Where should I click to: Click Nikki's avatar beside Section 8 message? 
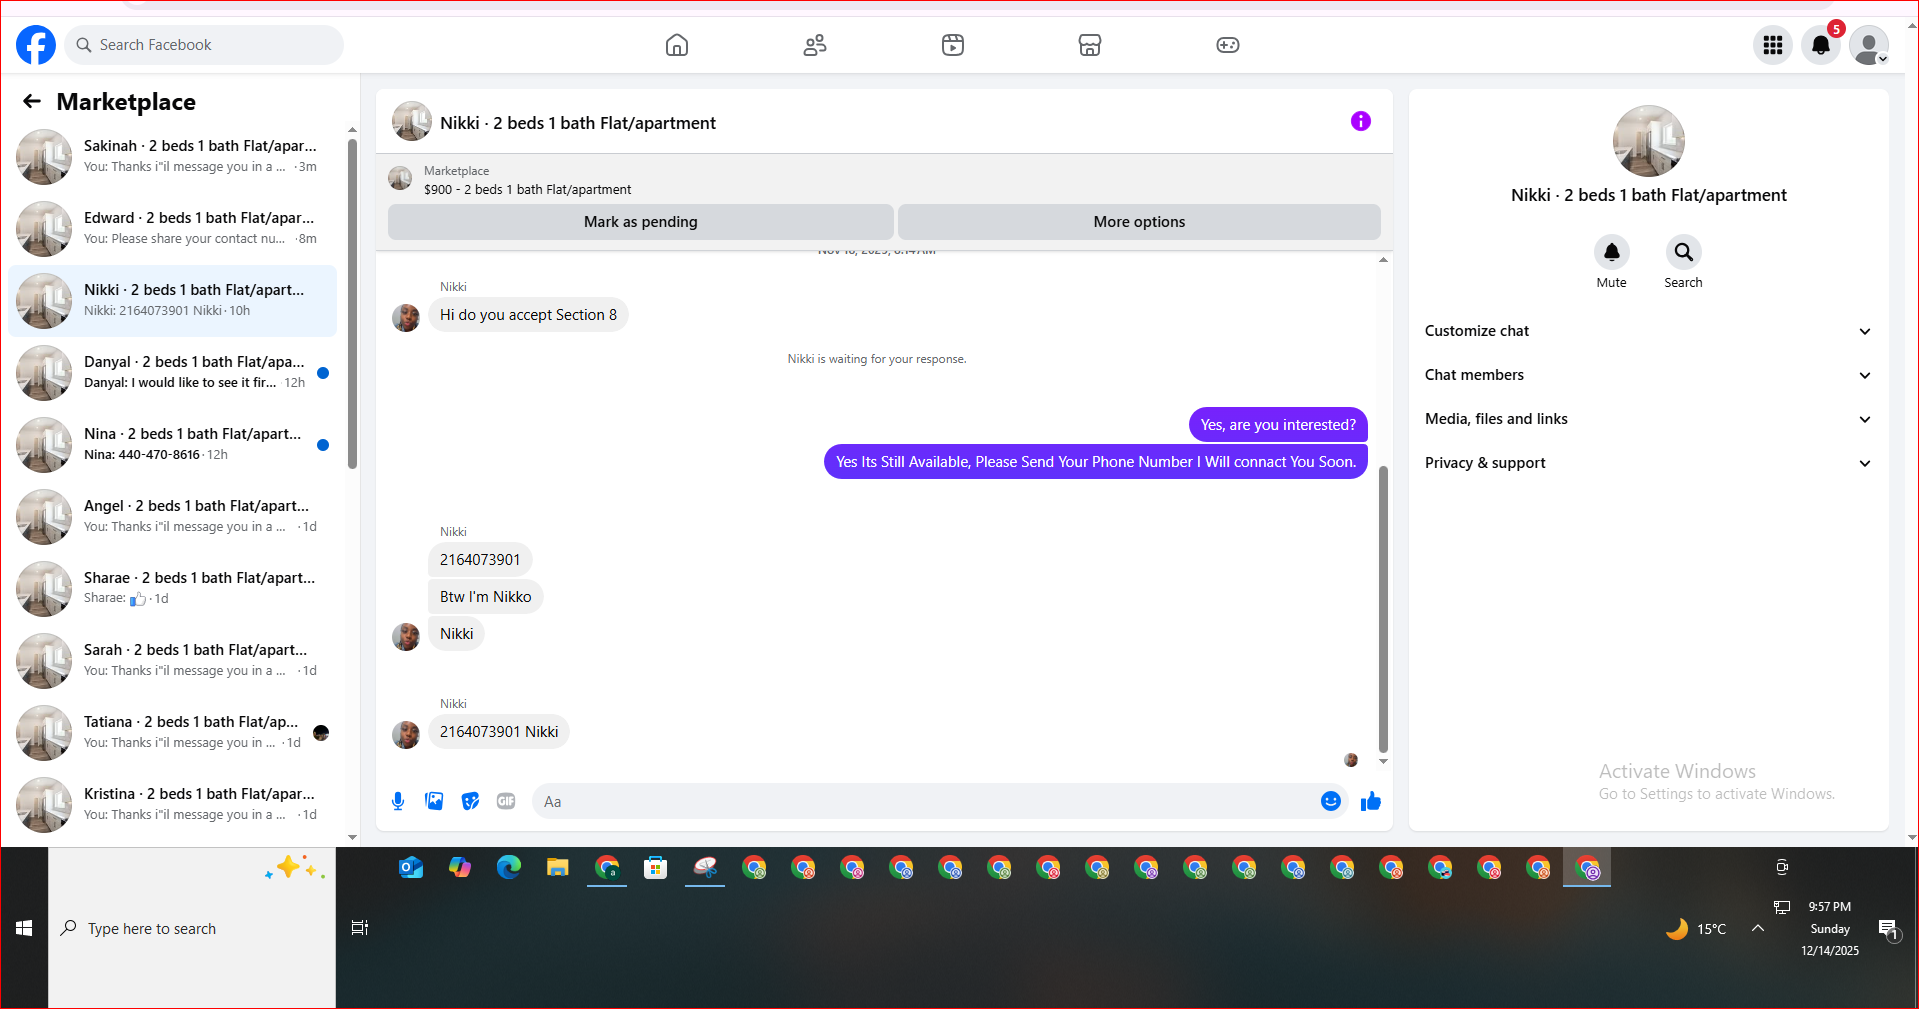[x=406, y=318]
